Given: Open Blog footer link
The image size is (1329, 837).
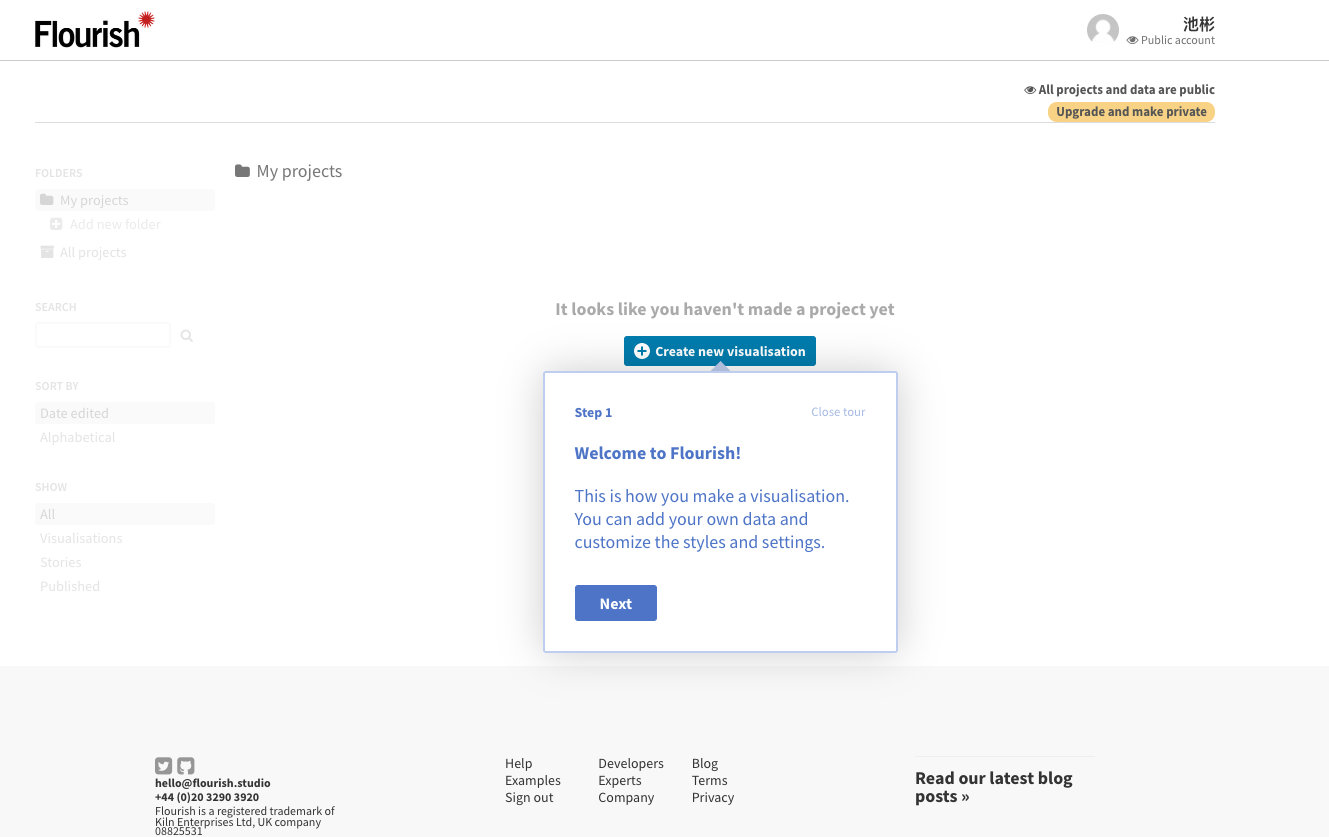Looking at the screenshot, I should pos(705,763).
